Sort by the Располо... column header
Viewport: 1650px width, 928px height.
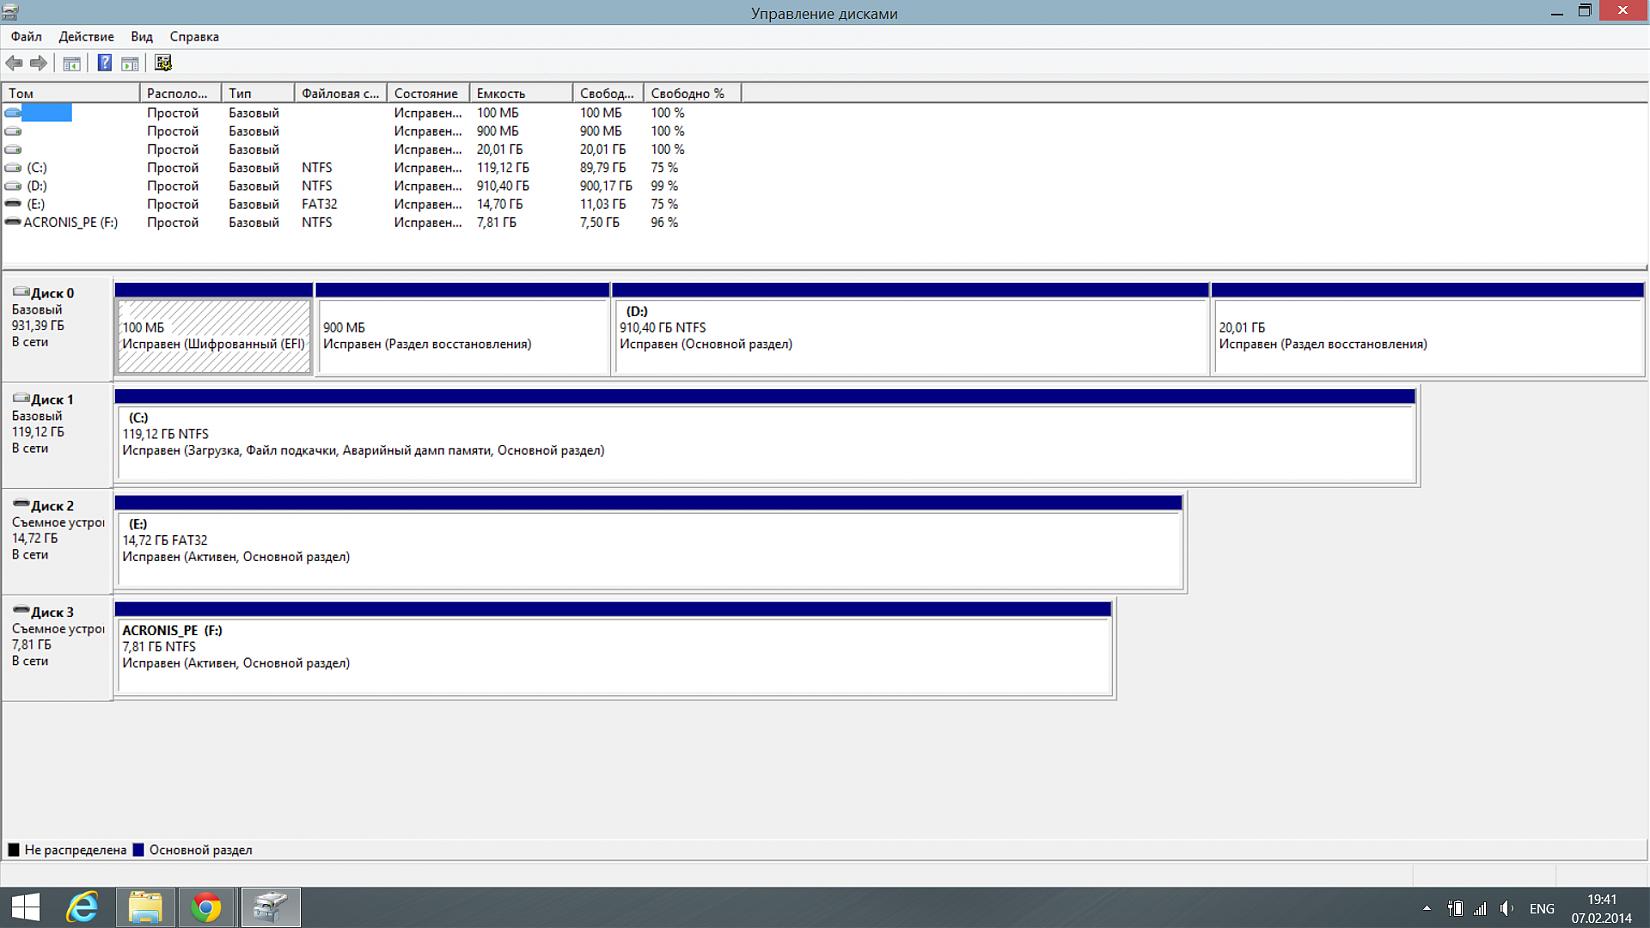pyautogui.click(x=181, y=93)
